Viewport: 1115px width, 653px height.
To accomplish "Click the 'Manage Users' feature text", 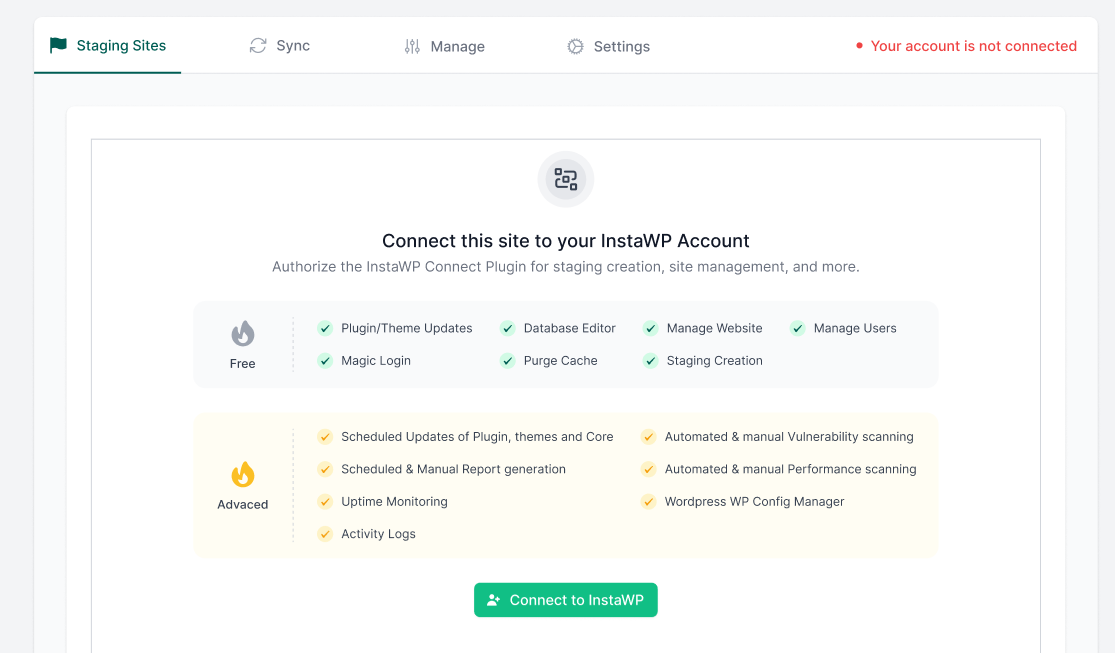I will (x=855, y=328).
